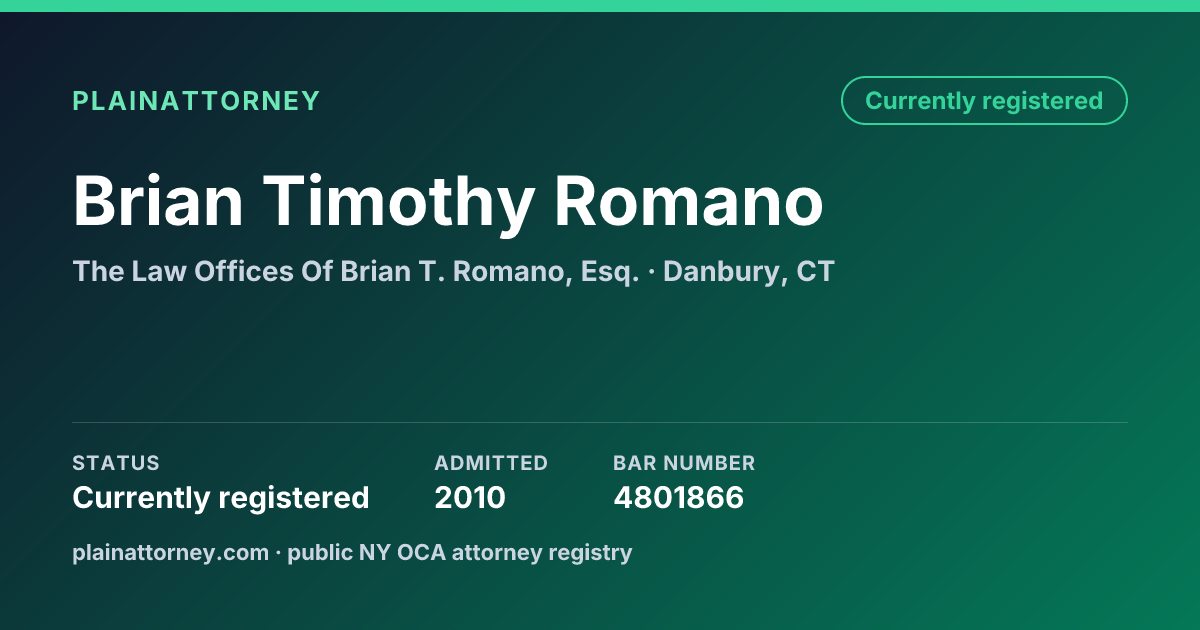
Task: Click the word registered inside the badge
Action: pyautogui.click(x=1042, y=101)
